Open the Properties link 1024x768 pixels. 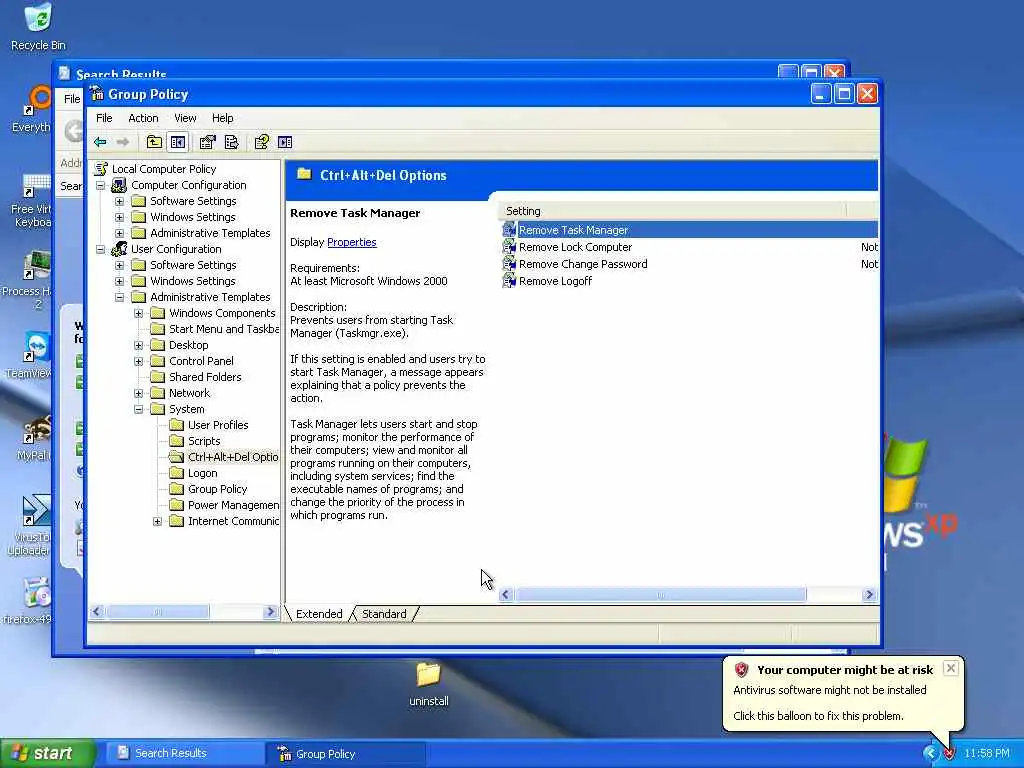[x=351, y=242]
